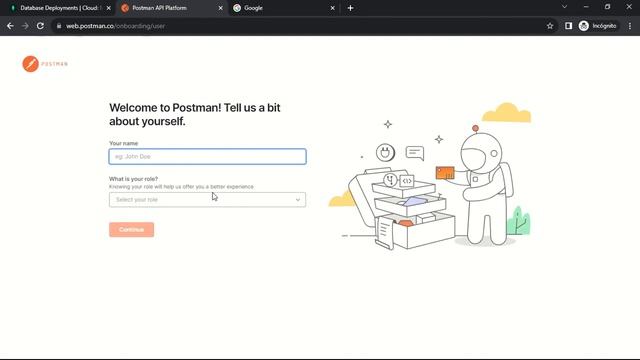Click the Your name input field
This screenshot has width=640, height=360.
(x=207, y=156)
